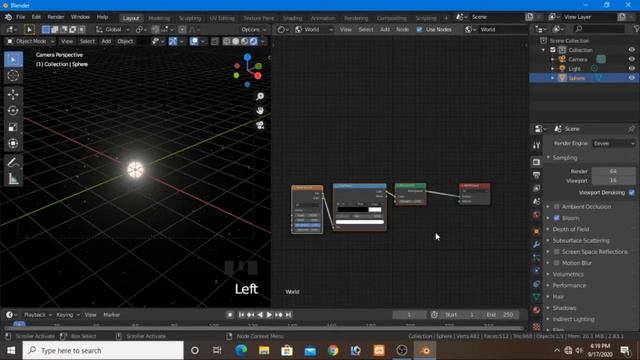Viewport: 640px width, 360px height.
Task: Open the Options dropdown in viewport header
Action: [x=253, y=29]
